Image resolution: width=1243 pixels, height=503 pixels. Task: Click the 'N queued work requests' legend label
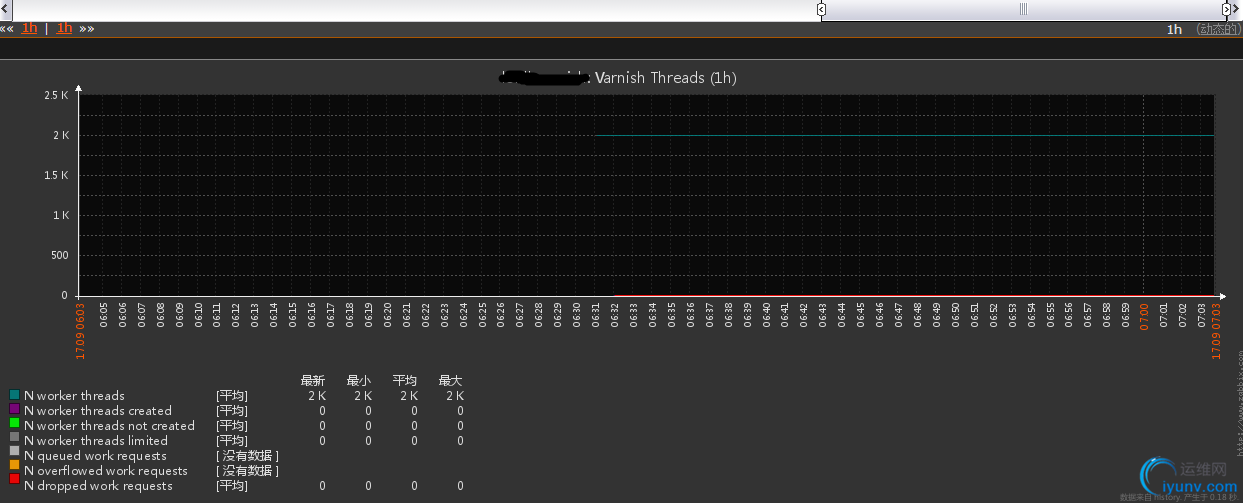(x=95, y=456)
